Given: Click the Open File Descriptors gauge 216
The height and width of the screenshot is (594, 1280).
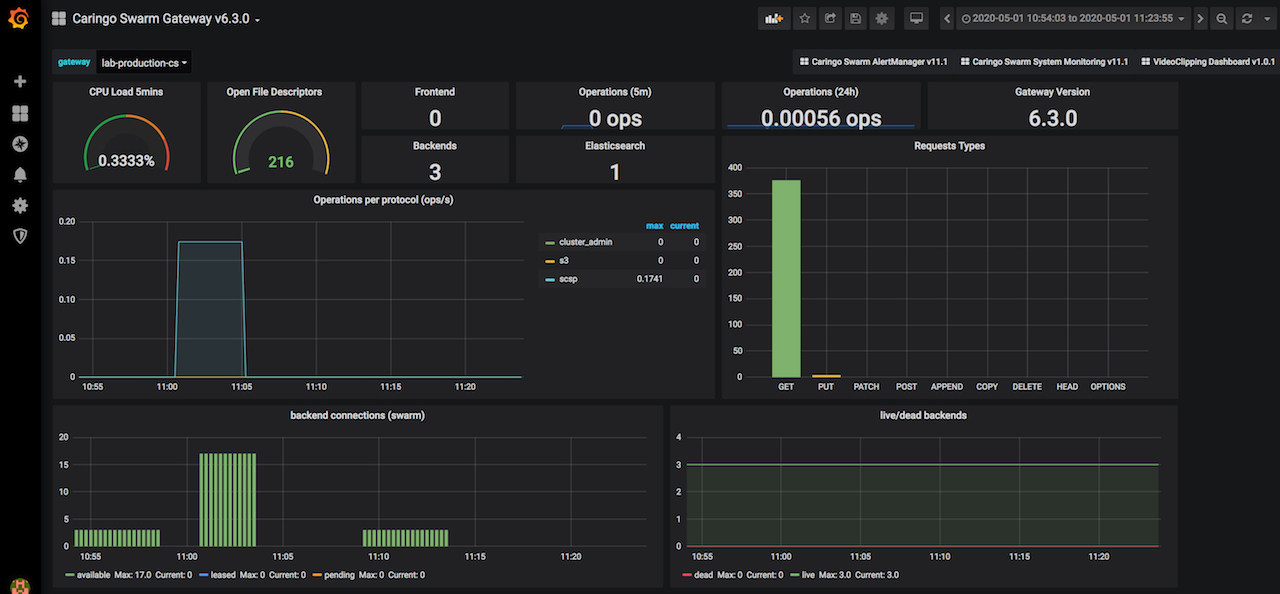Looking at the screenshot, I should tap(280, 145).
